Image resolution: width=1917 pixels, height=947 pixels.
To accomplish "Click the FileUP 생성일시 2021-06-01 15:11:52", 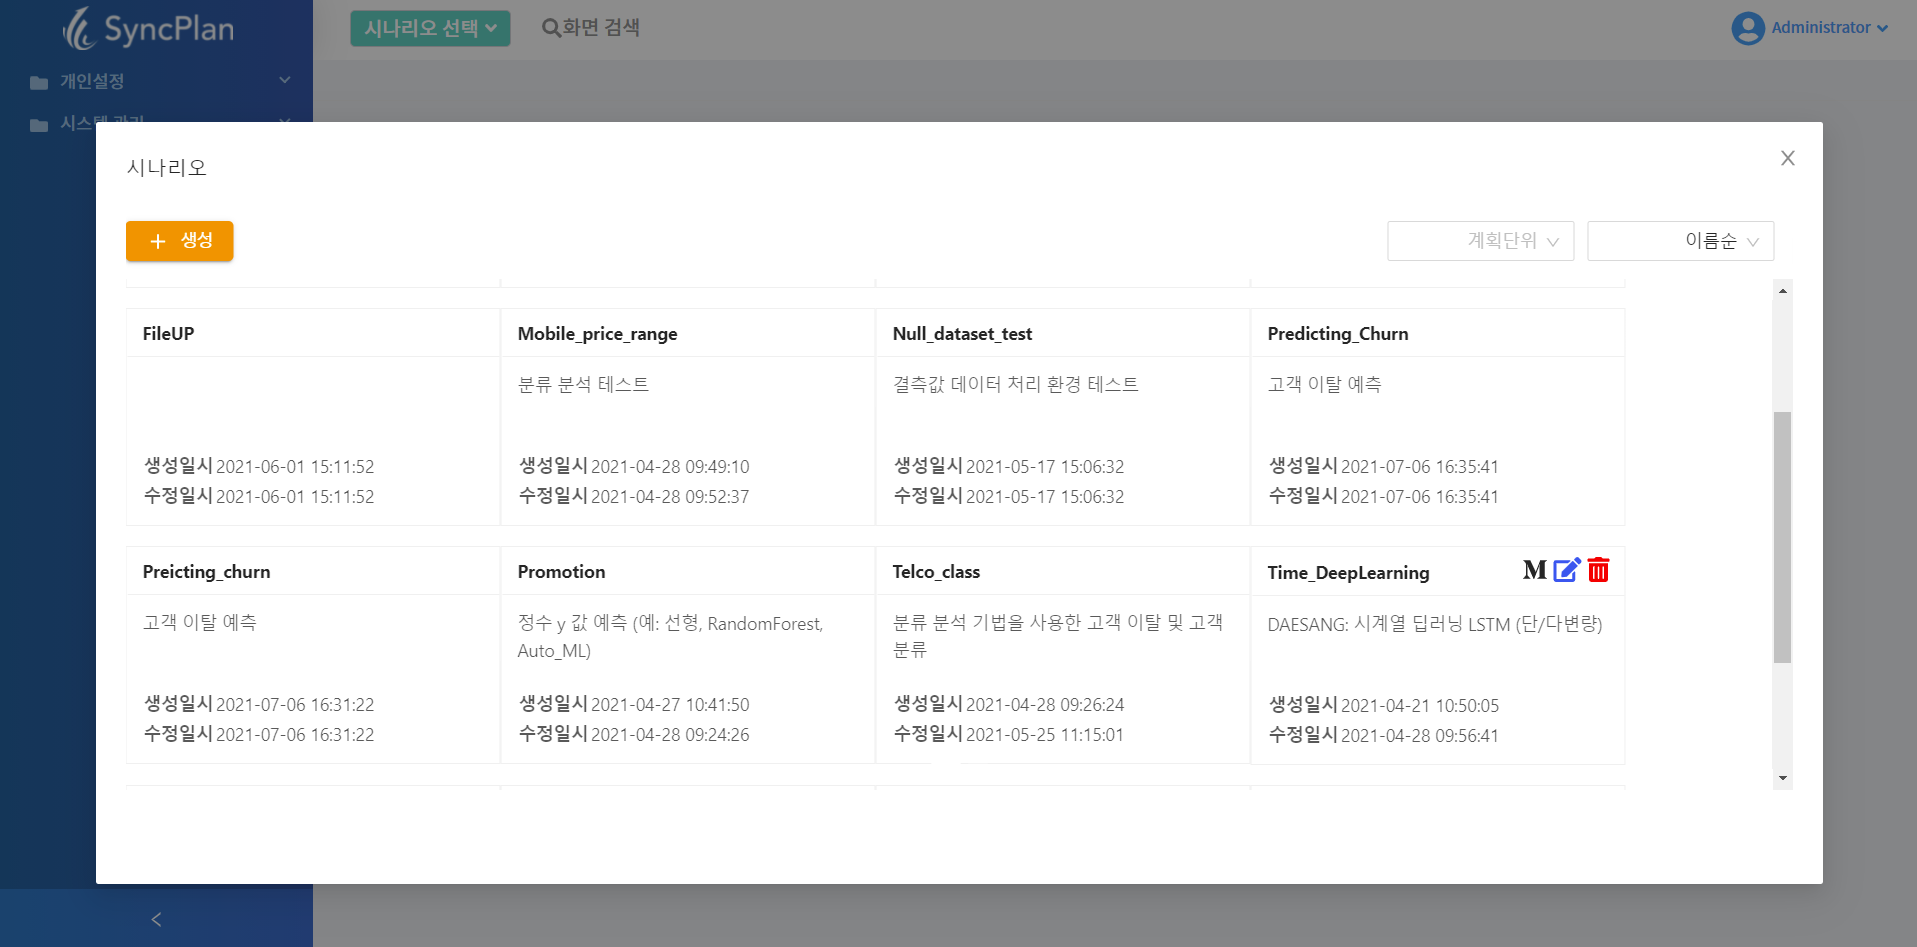I will click(259, 467).
